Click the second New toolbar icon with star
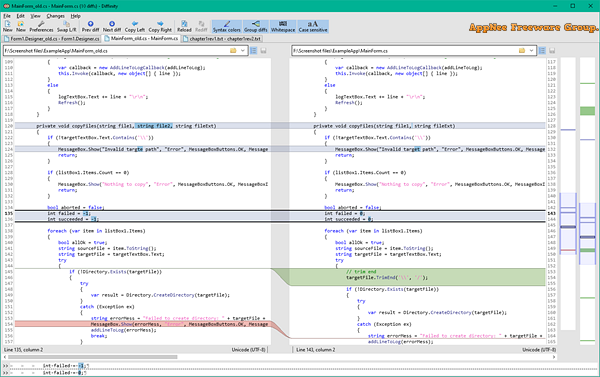600x377 pixels. tap(21, 26)
